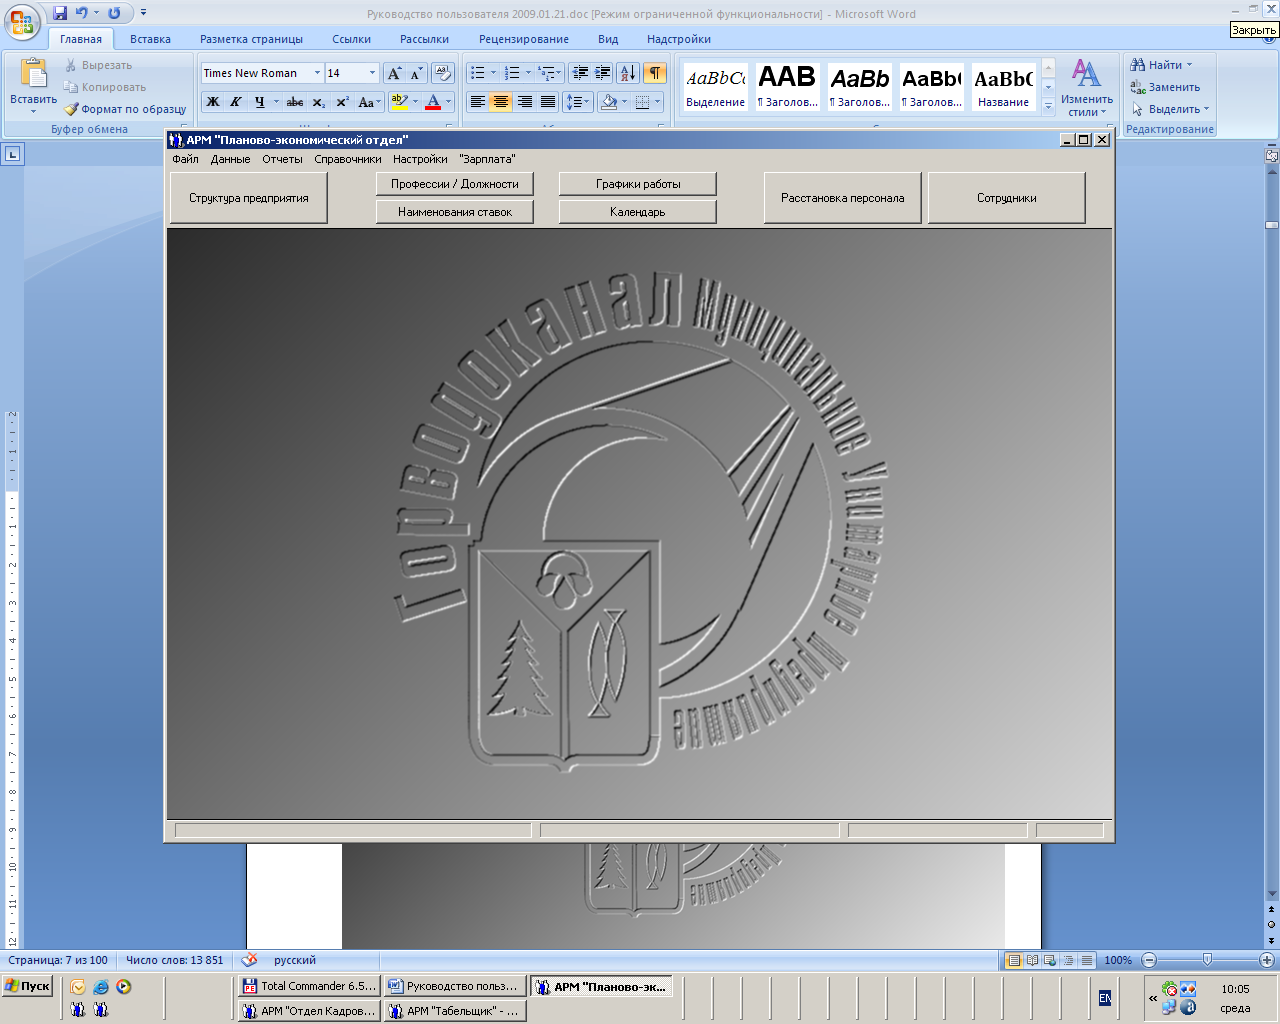The width and height of the screenshot is (1280, 1024).
Task: Open the line spacing dropdown
Action: point(579,102)
